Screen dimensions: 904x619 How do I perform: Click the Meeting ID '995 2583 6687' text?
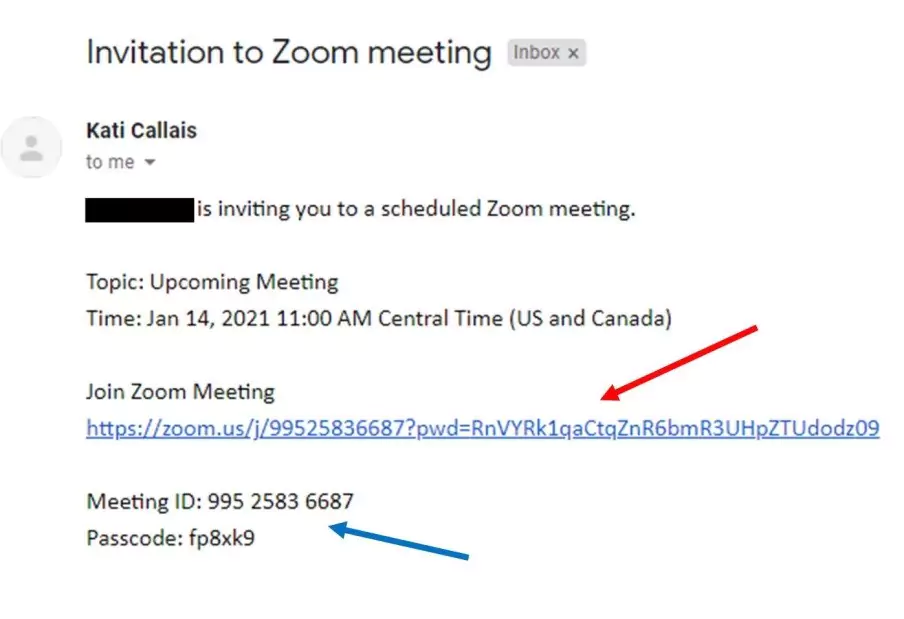pyautogui.click(x=222, y=501)
